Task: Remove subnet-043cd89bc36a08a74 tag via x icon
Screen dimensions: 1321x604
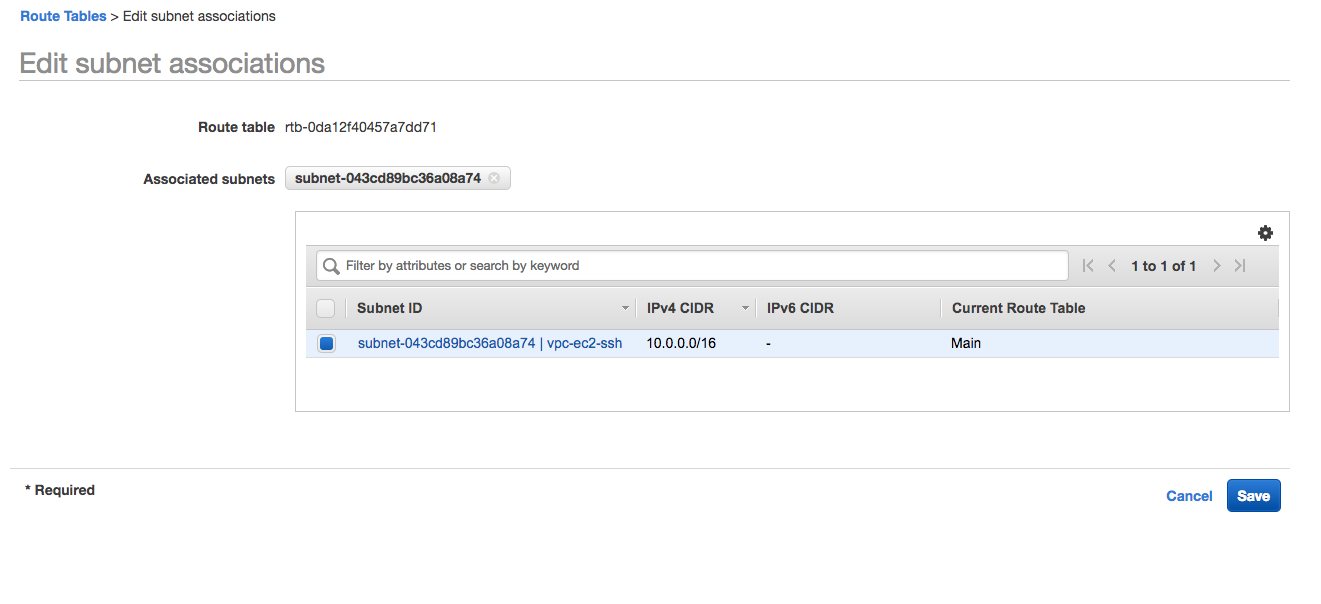Action: click(494, 178)
